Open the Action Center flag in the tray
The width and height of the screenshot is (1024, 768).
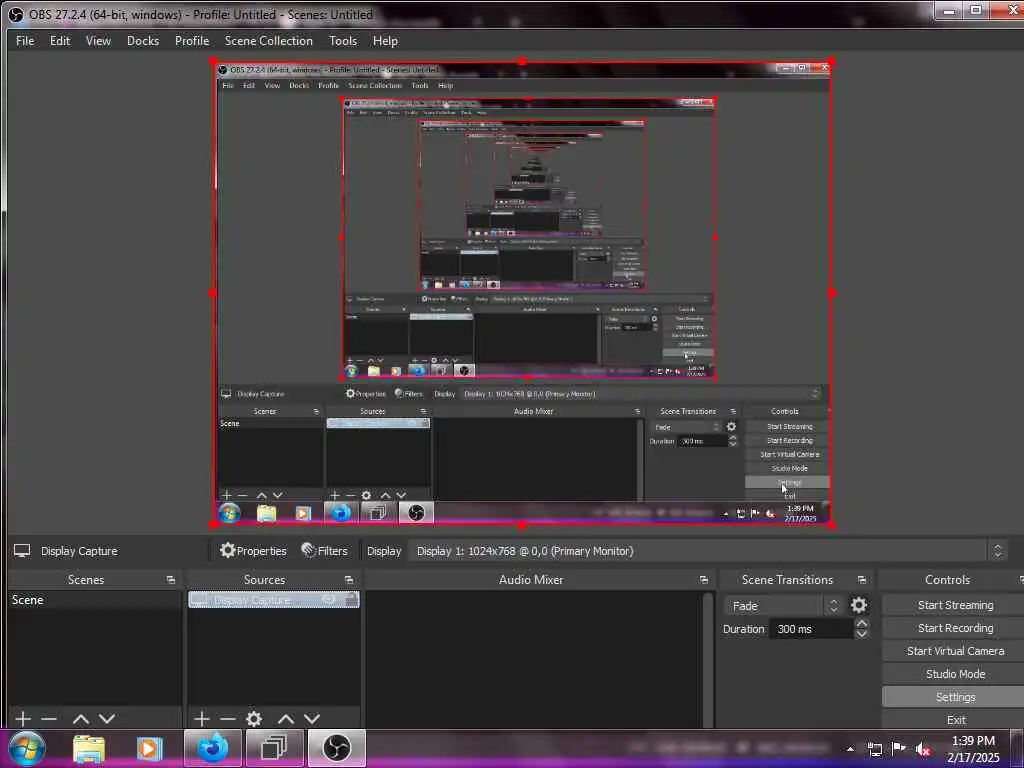click(x=899, y=749)
